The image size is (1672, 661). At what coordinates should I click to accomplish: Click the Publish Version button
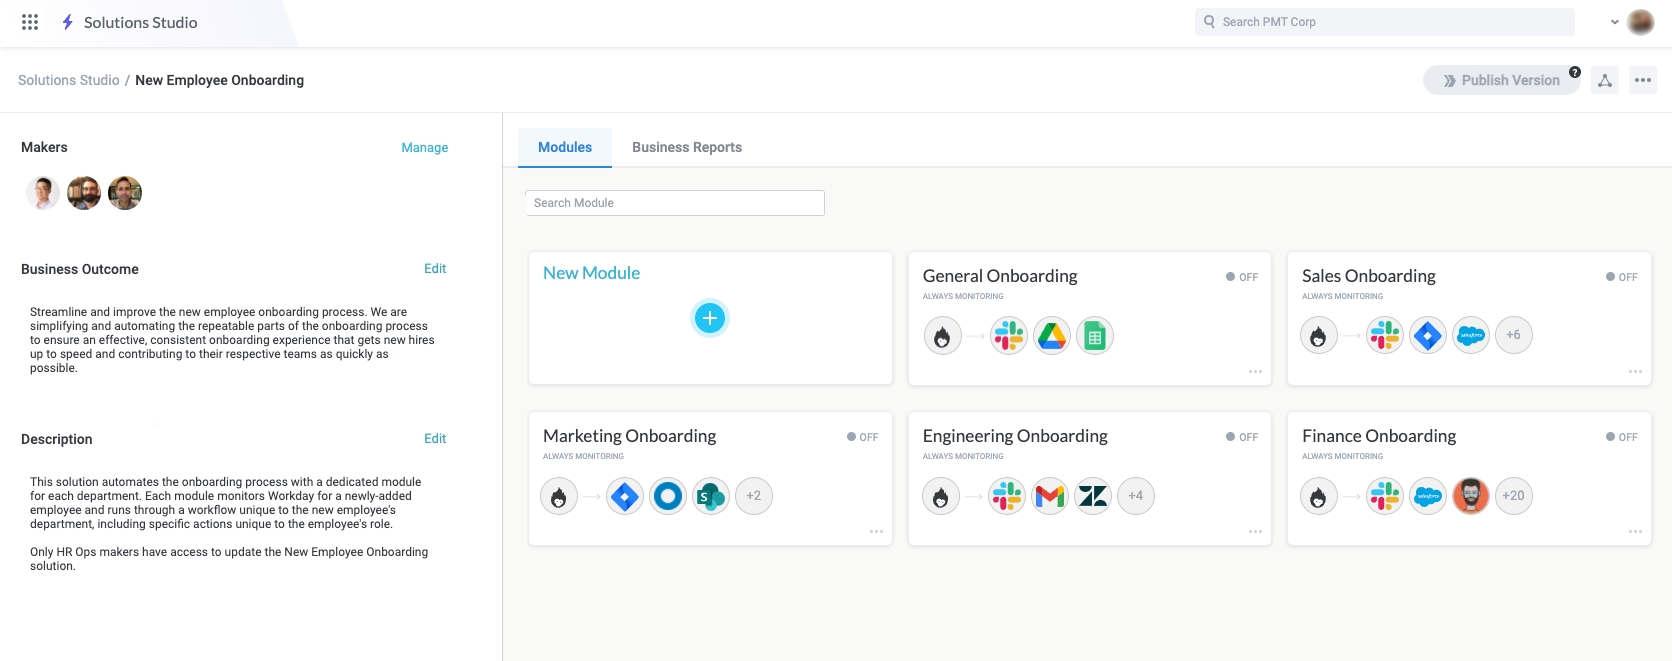(1501, 80)
